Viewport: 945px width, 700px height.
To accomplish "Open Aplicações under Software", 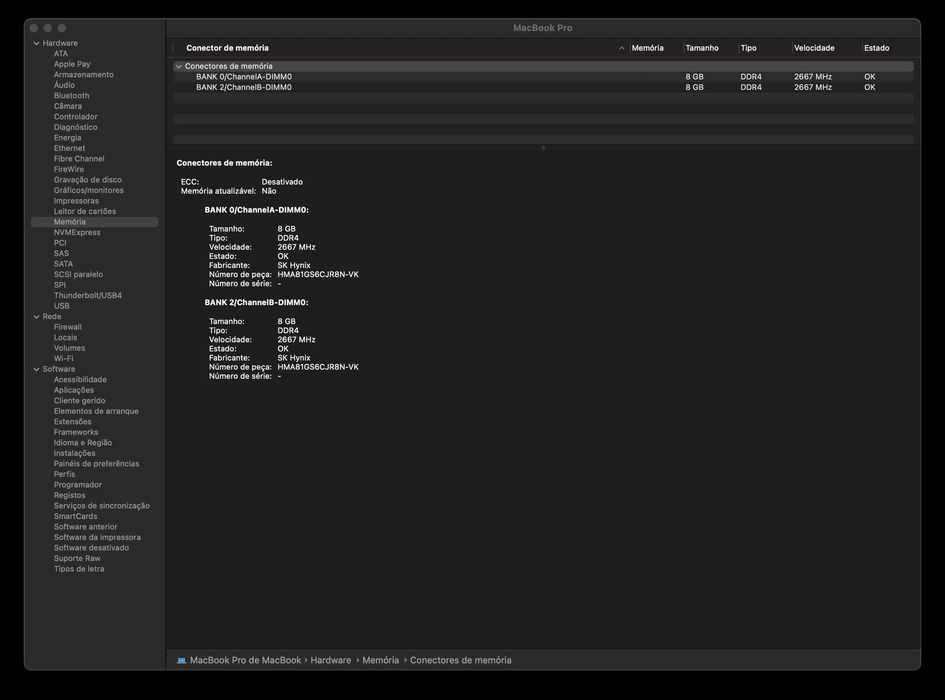I will (x=74, y=390).
